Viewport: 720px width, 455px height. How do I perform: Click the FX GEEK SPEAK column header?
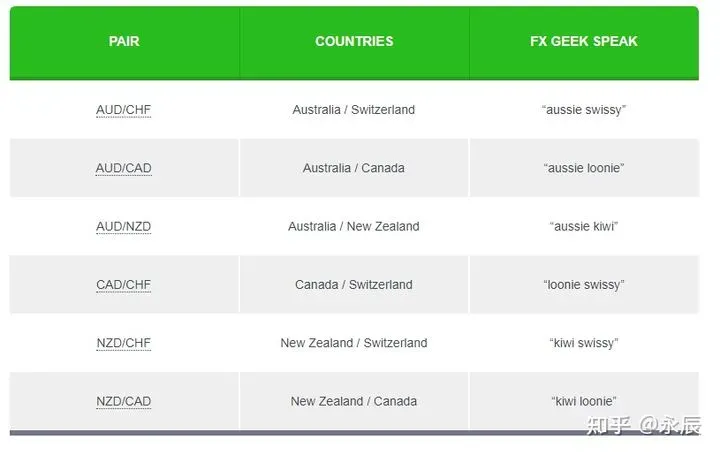(583, 42)
